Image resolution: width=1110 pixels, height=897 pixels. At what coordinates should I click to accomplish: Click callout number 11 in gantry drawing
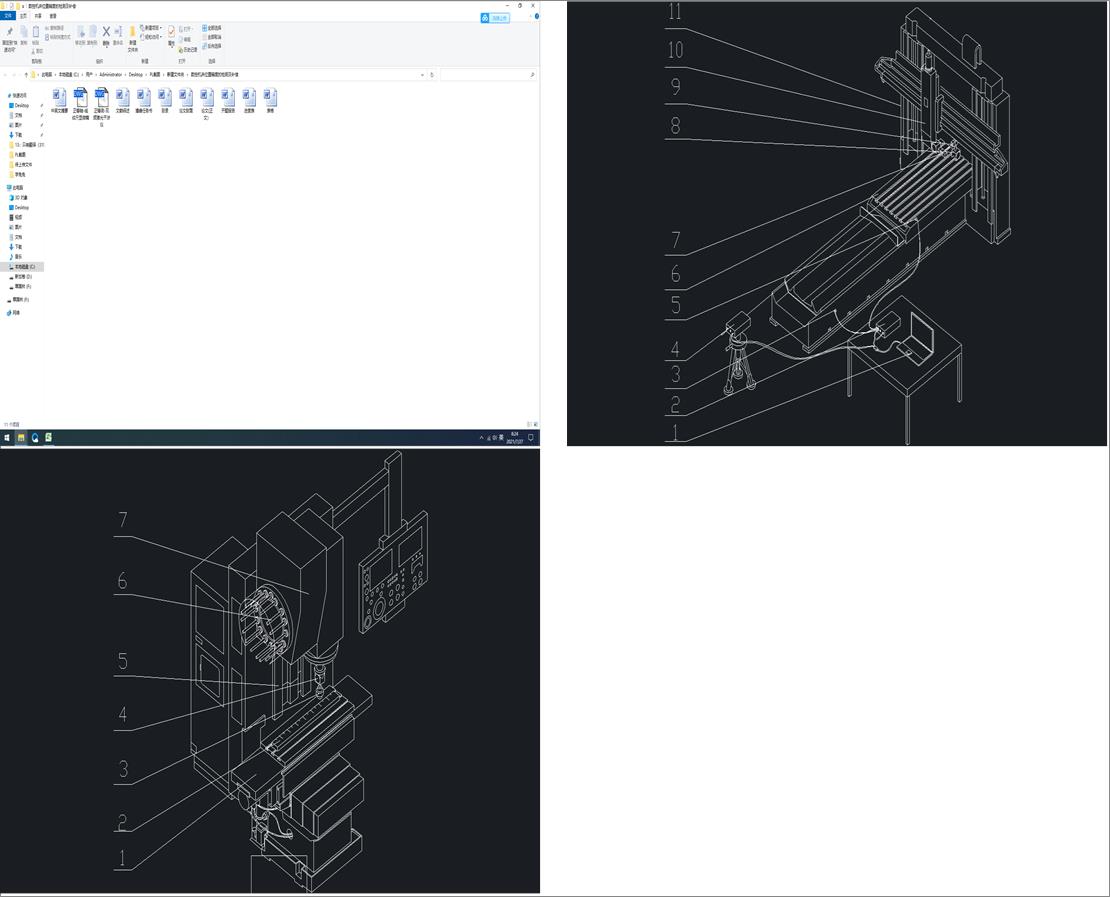click(x=675, y=11)
